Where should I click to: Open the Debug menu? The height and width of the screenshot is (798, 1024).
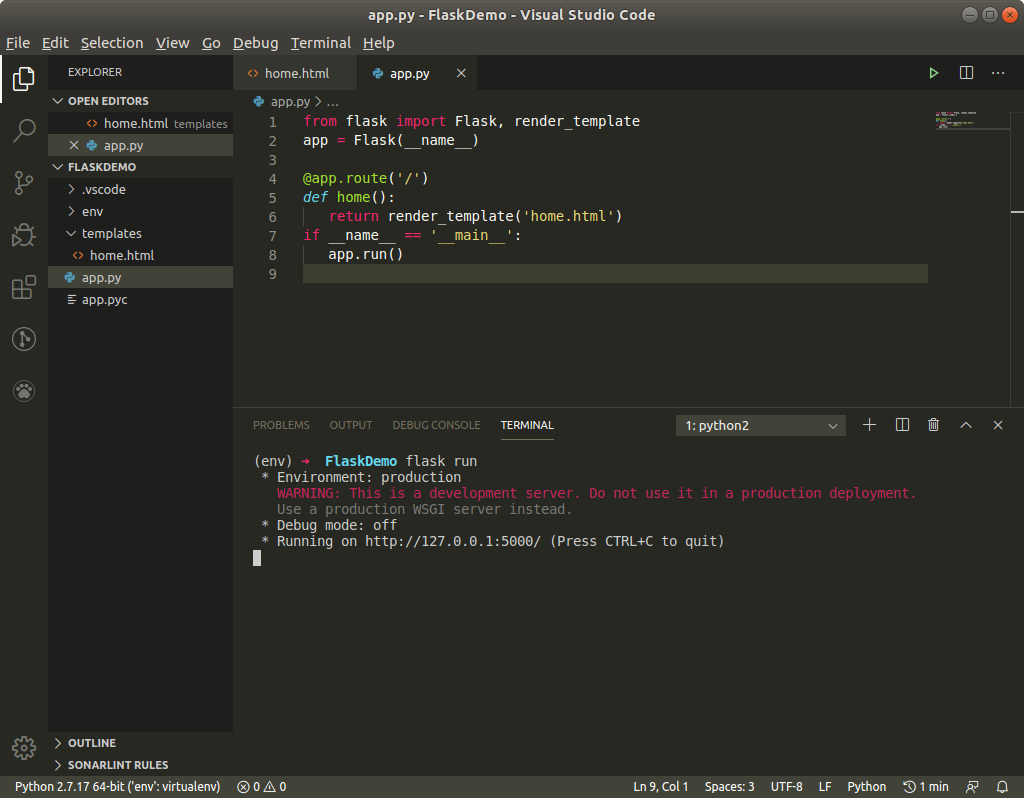tap(255, 43)
